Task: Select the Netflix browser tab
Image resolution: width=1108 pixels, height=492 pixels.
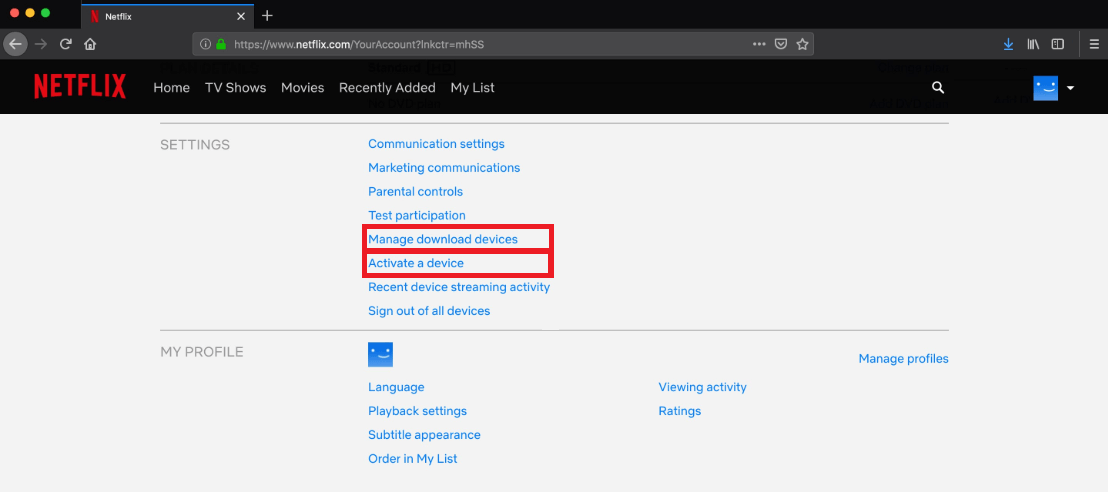Action: coord(165,16)
